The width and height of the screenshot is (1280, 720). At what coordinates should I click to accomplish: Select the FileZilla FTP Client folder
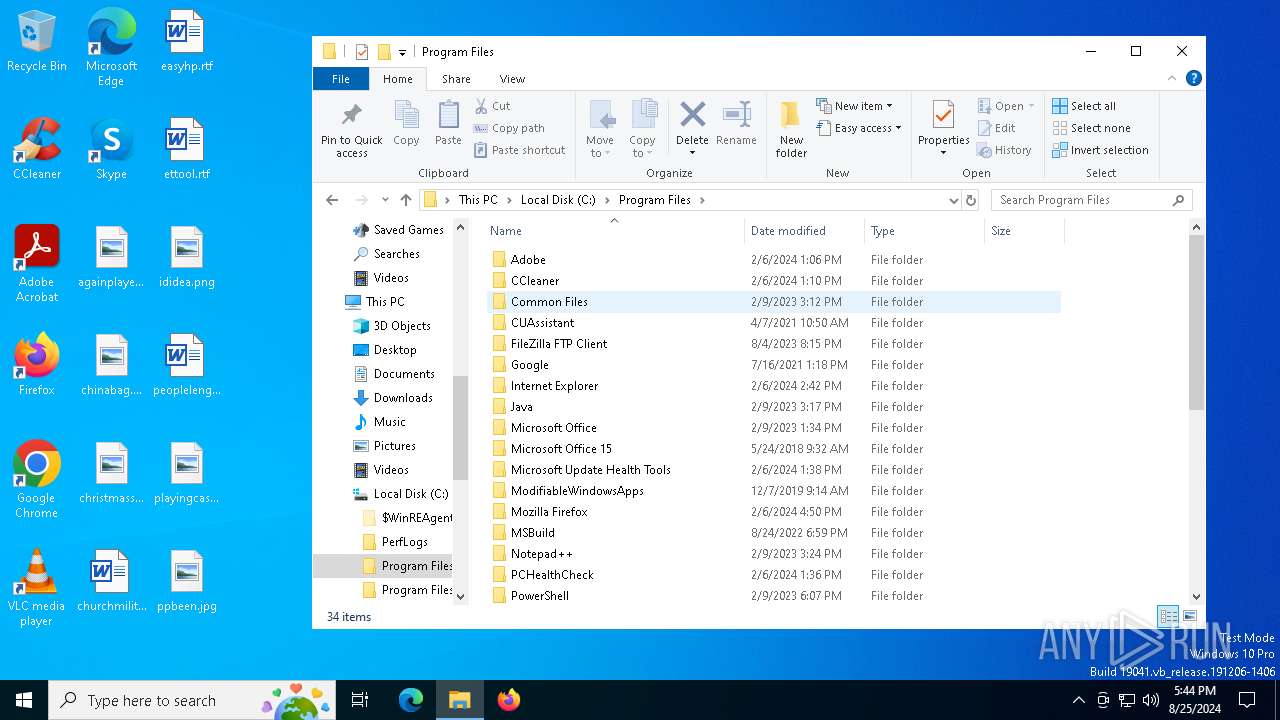[773, 344]
